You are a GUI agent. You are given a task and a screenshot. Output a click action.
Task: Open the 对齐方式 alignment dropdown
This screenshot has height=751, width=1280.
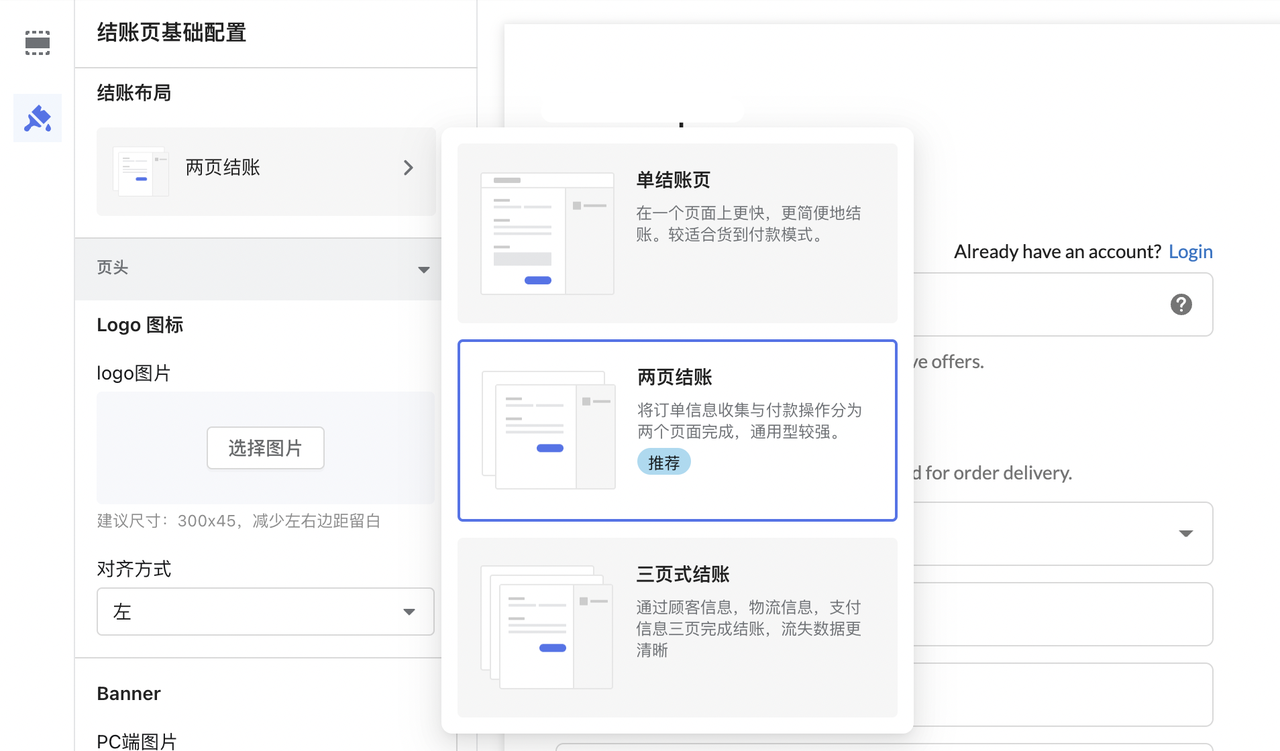coord(265,611)
